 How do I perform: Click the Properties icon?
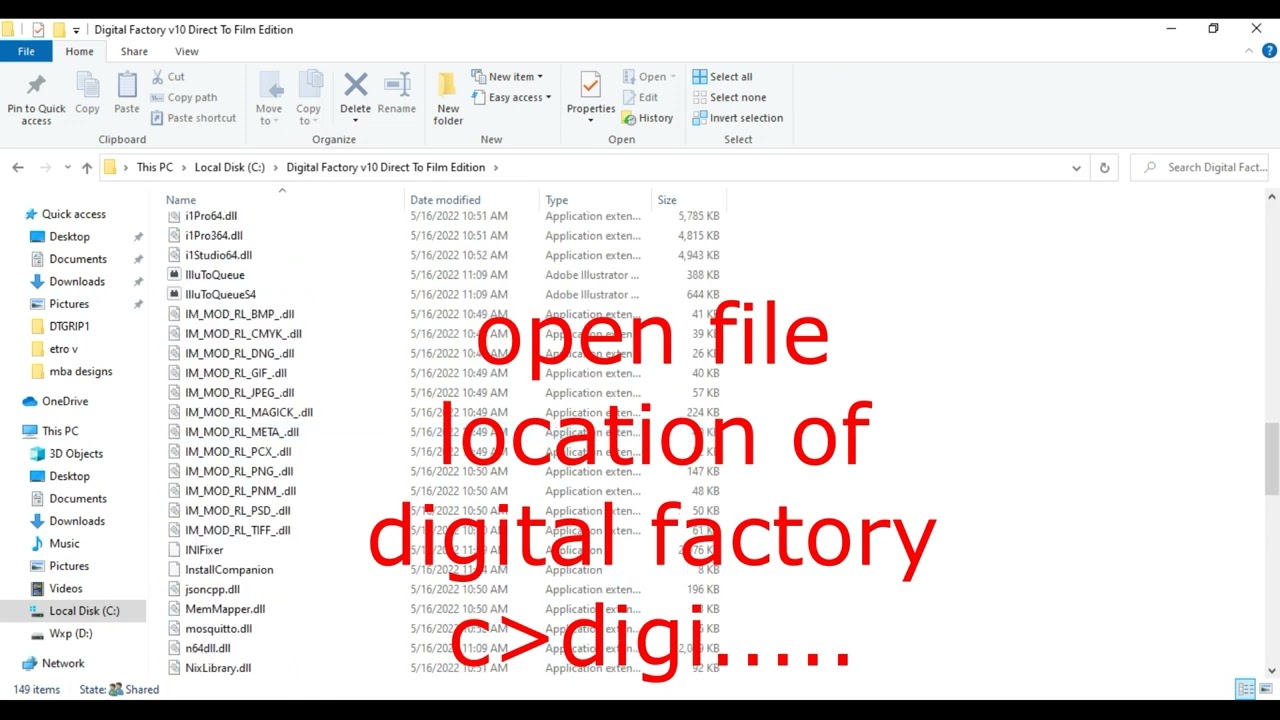pyautogui.click(x=591, y=86)
